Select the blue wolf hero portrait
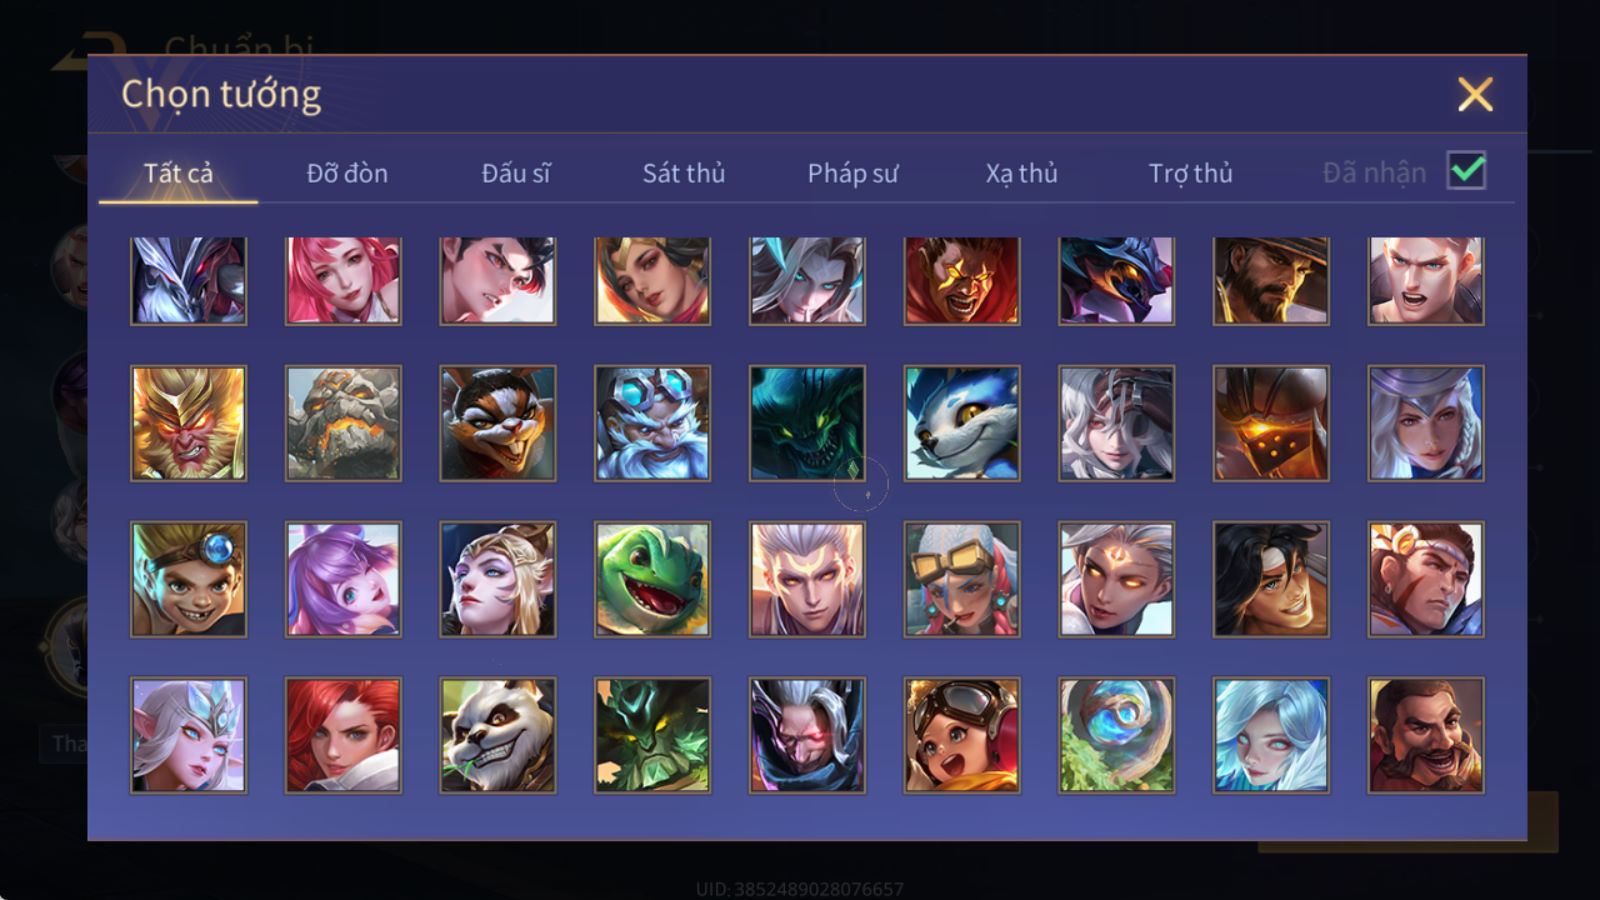 [962, 423]
